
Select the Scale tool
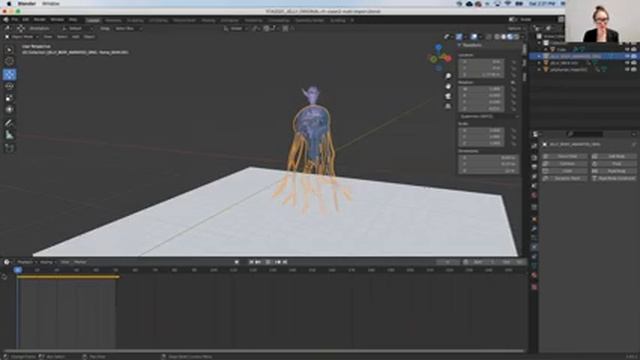tap(9, 98)
